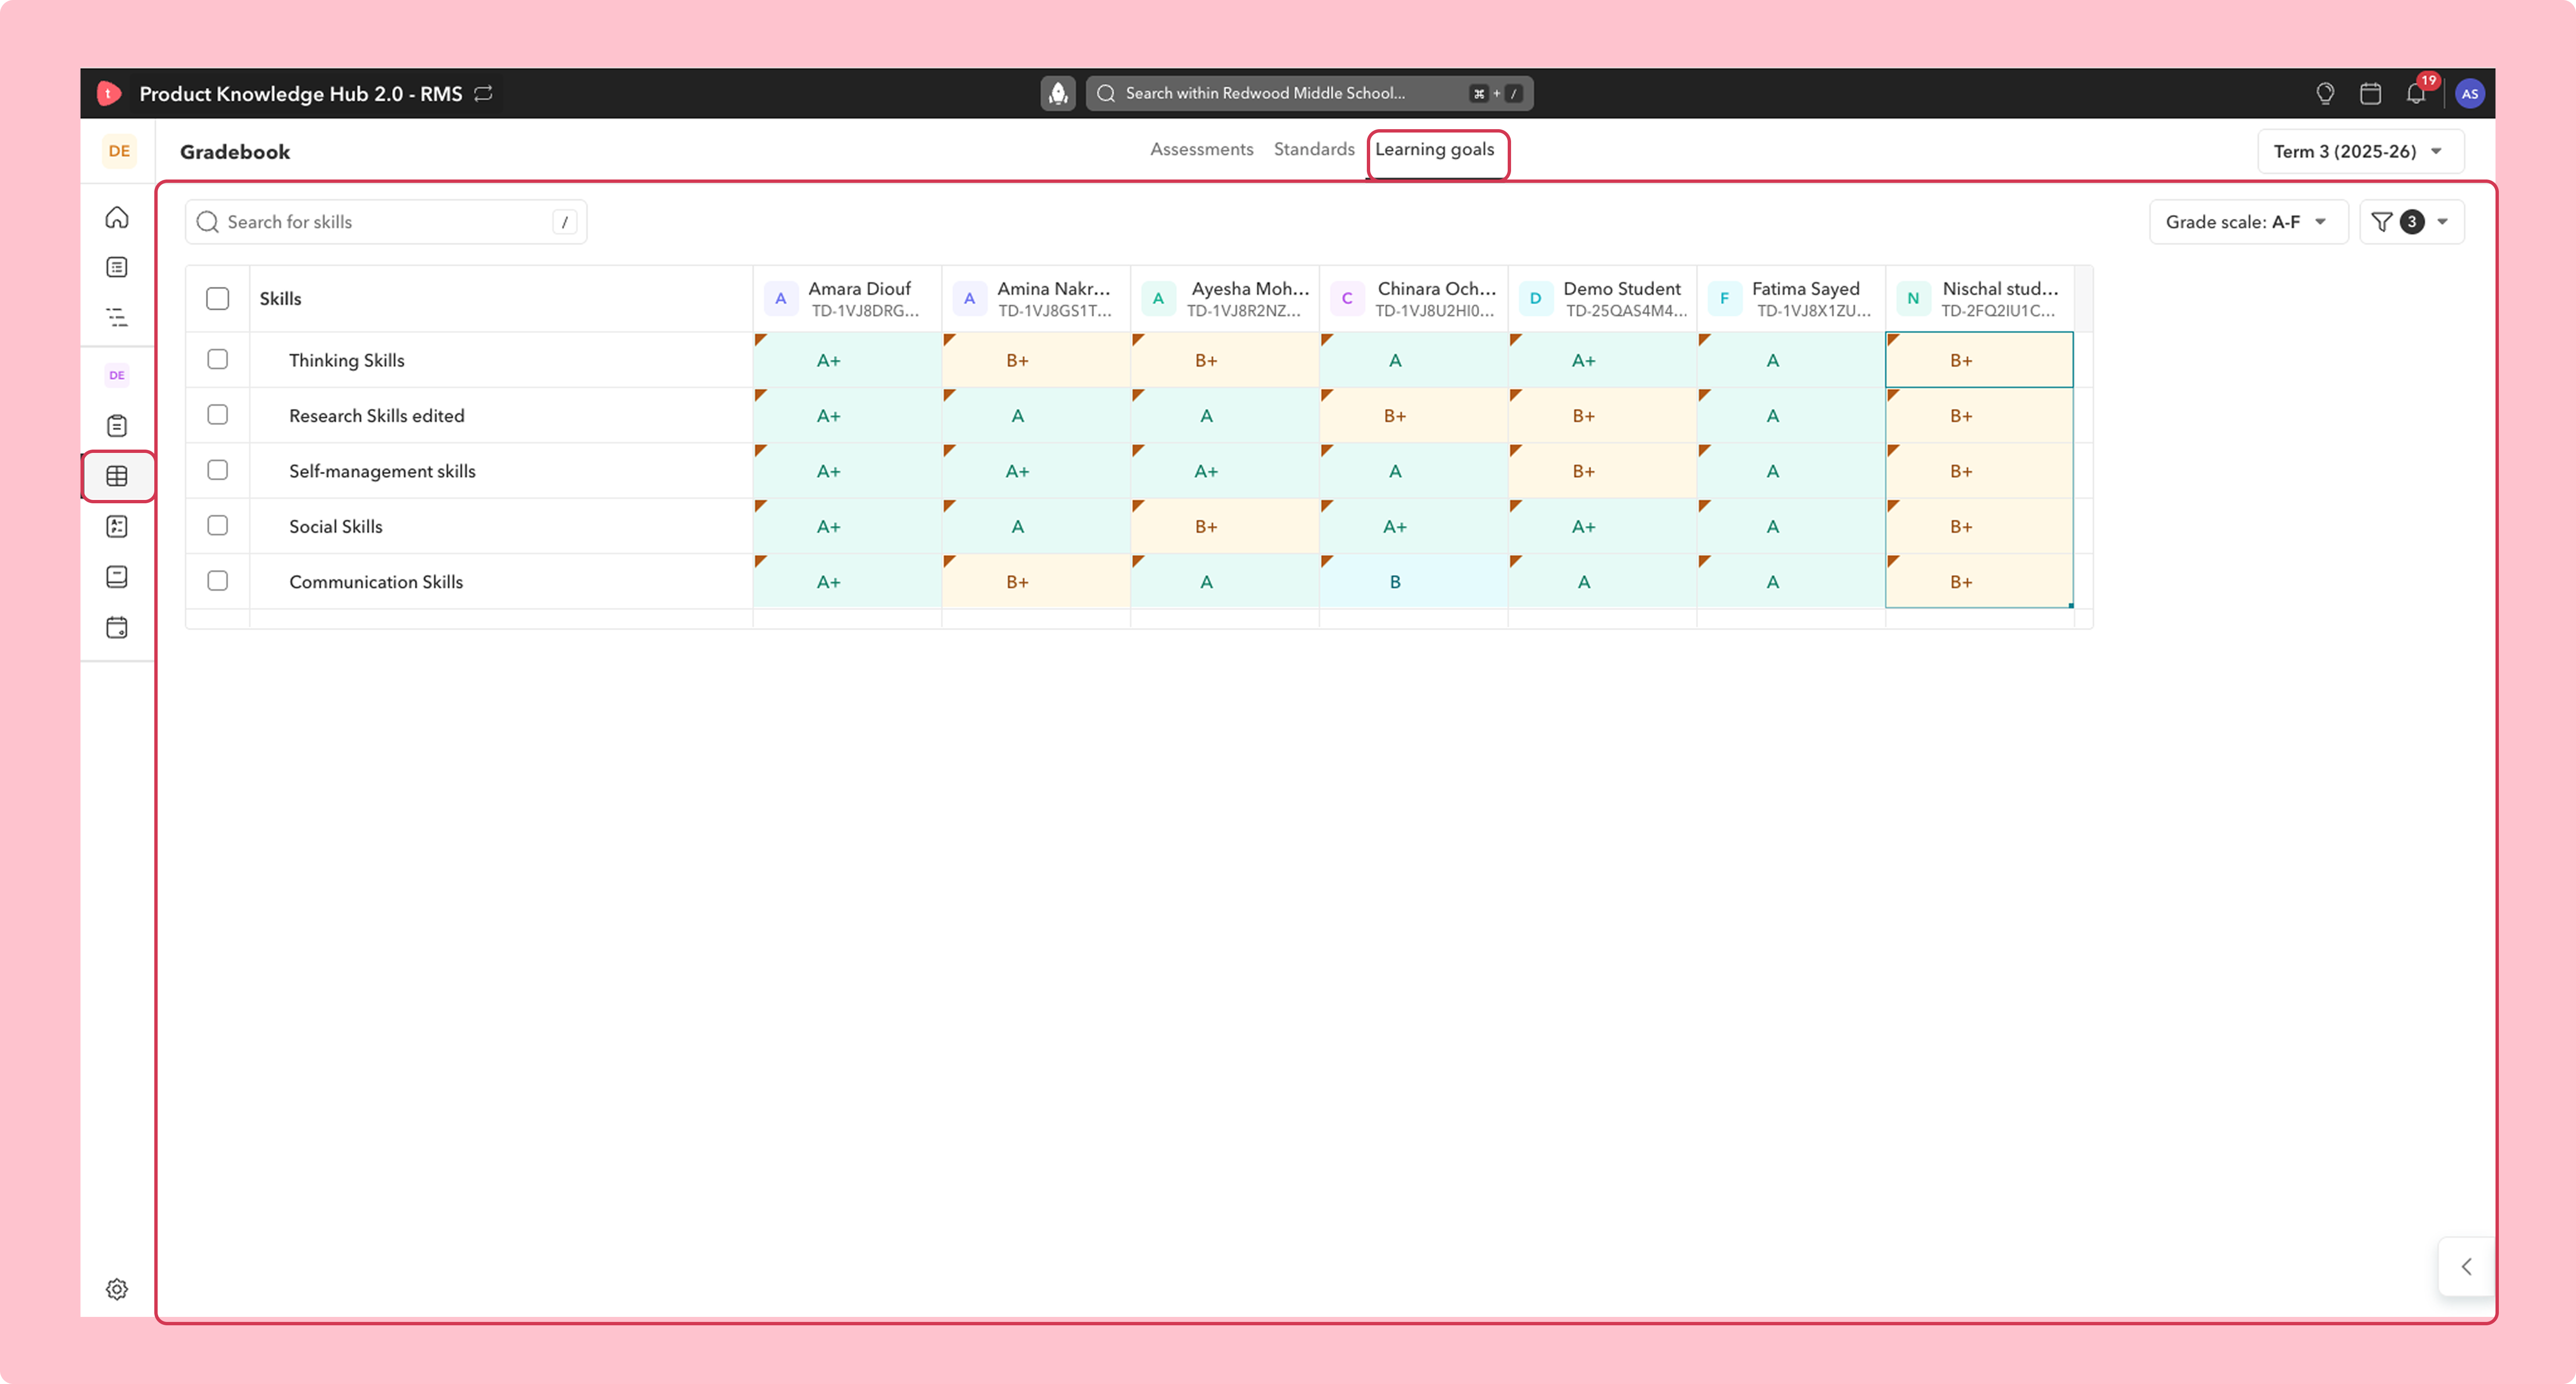The image size is (2576, 1384).
Task: Click the Amina Nakr… student column header name
Action: click(x=1054, y=288)
